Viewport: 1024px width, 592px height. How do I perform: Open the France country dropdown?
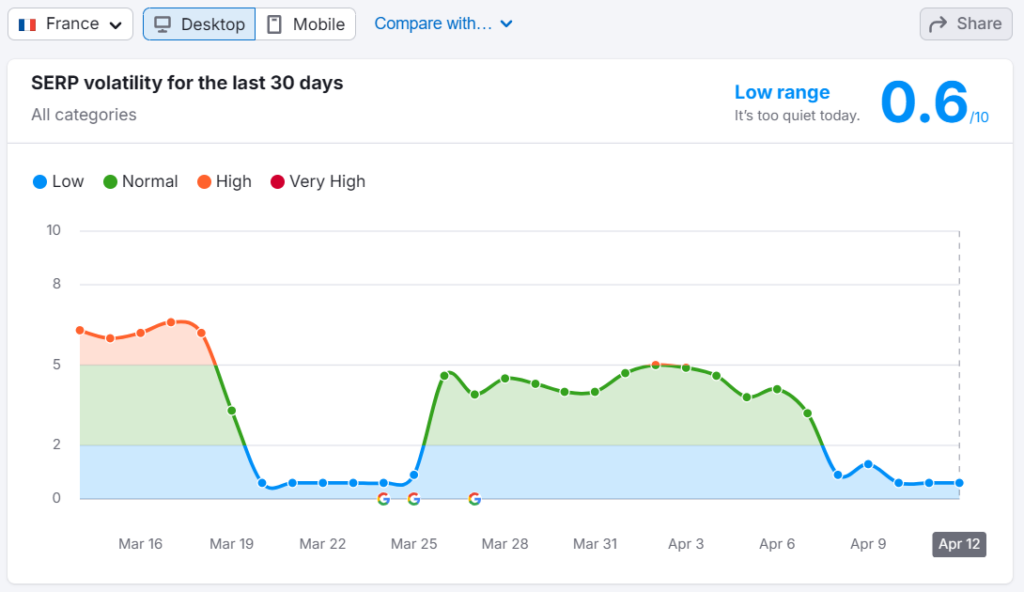click(70, 24)
